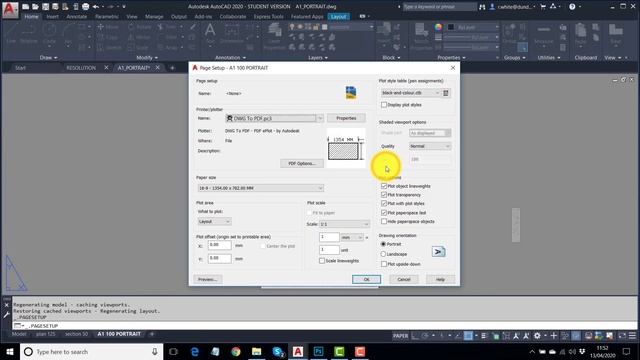
Task: Click the Save icon in quick access toolbar
Action: (x=45, y=7)
